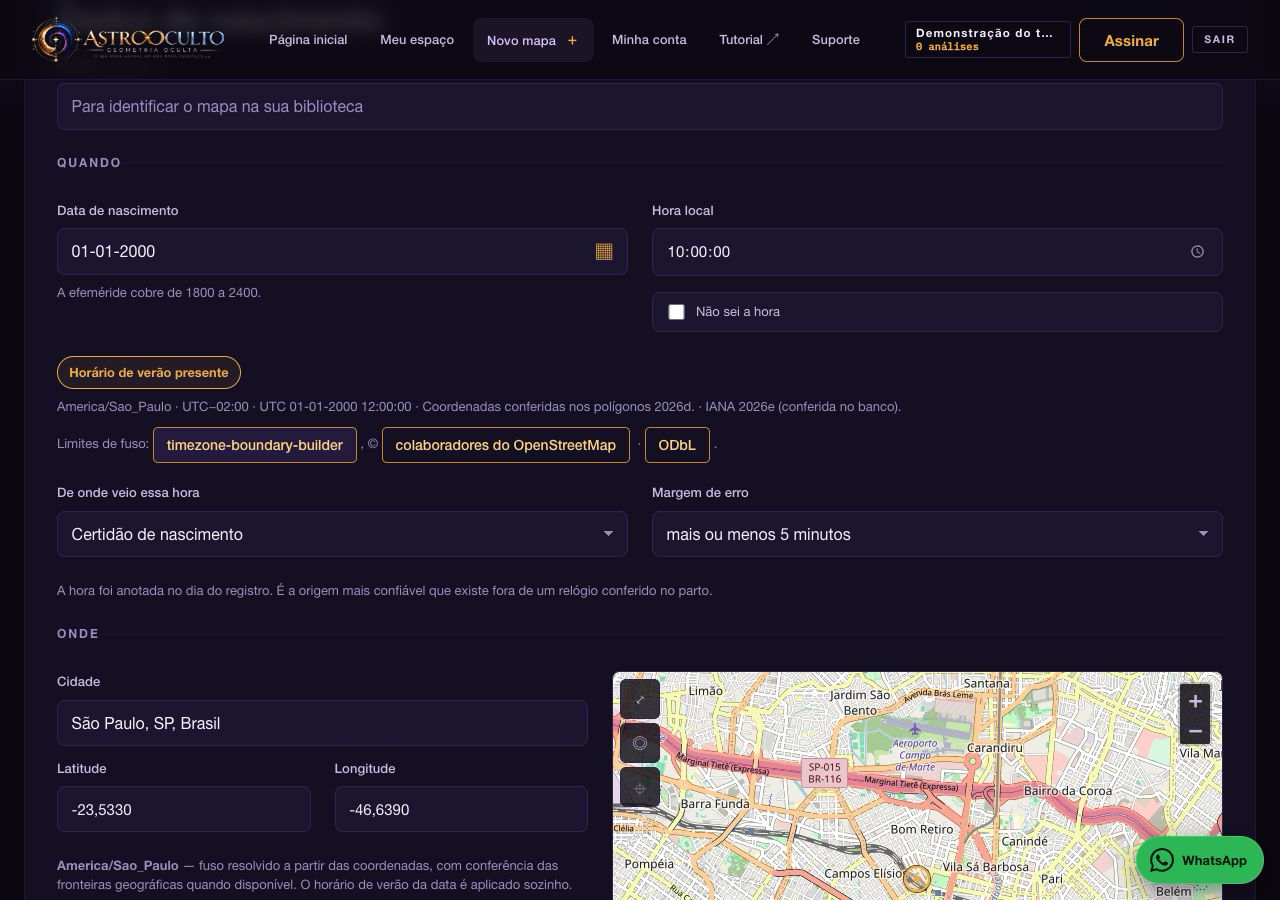Click the clock icon in Hora local
Viewport: 1280px width, 900px height.
(1197, 252)
